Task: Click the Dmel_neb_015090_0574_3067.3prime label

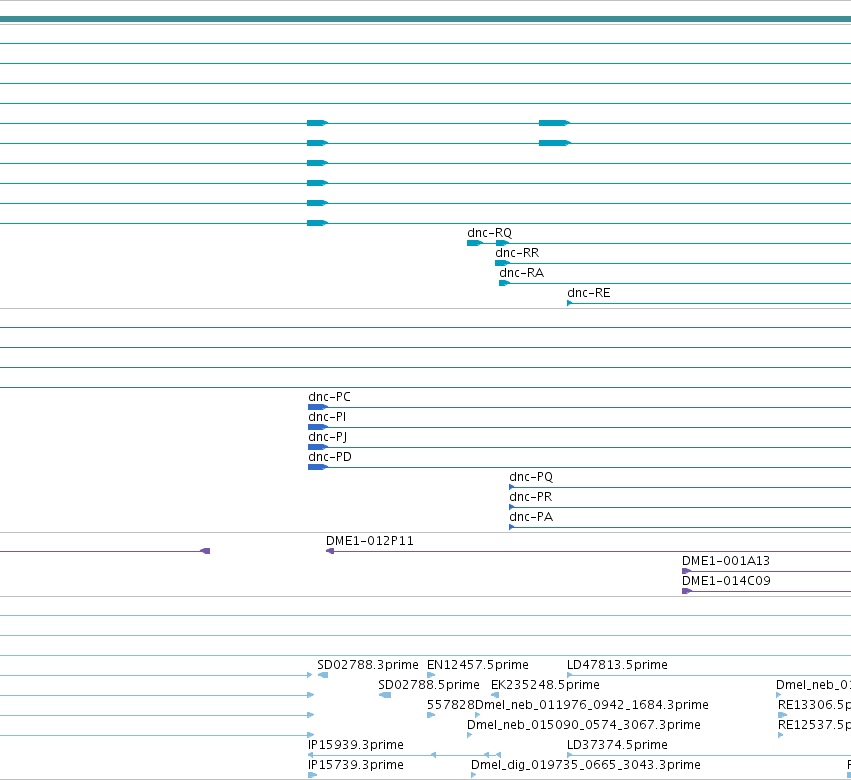Action: pyautogui.click(x=583, y=725)
